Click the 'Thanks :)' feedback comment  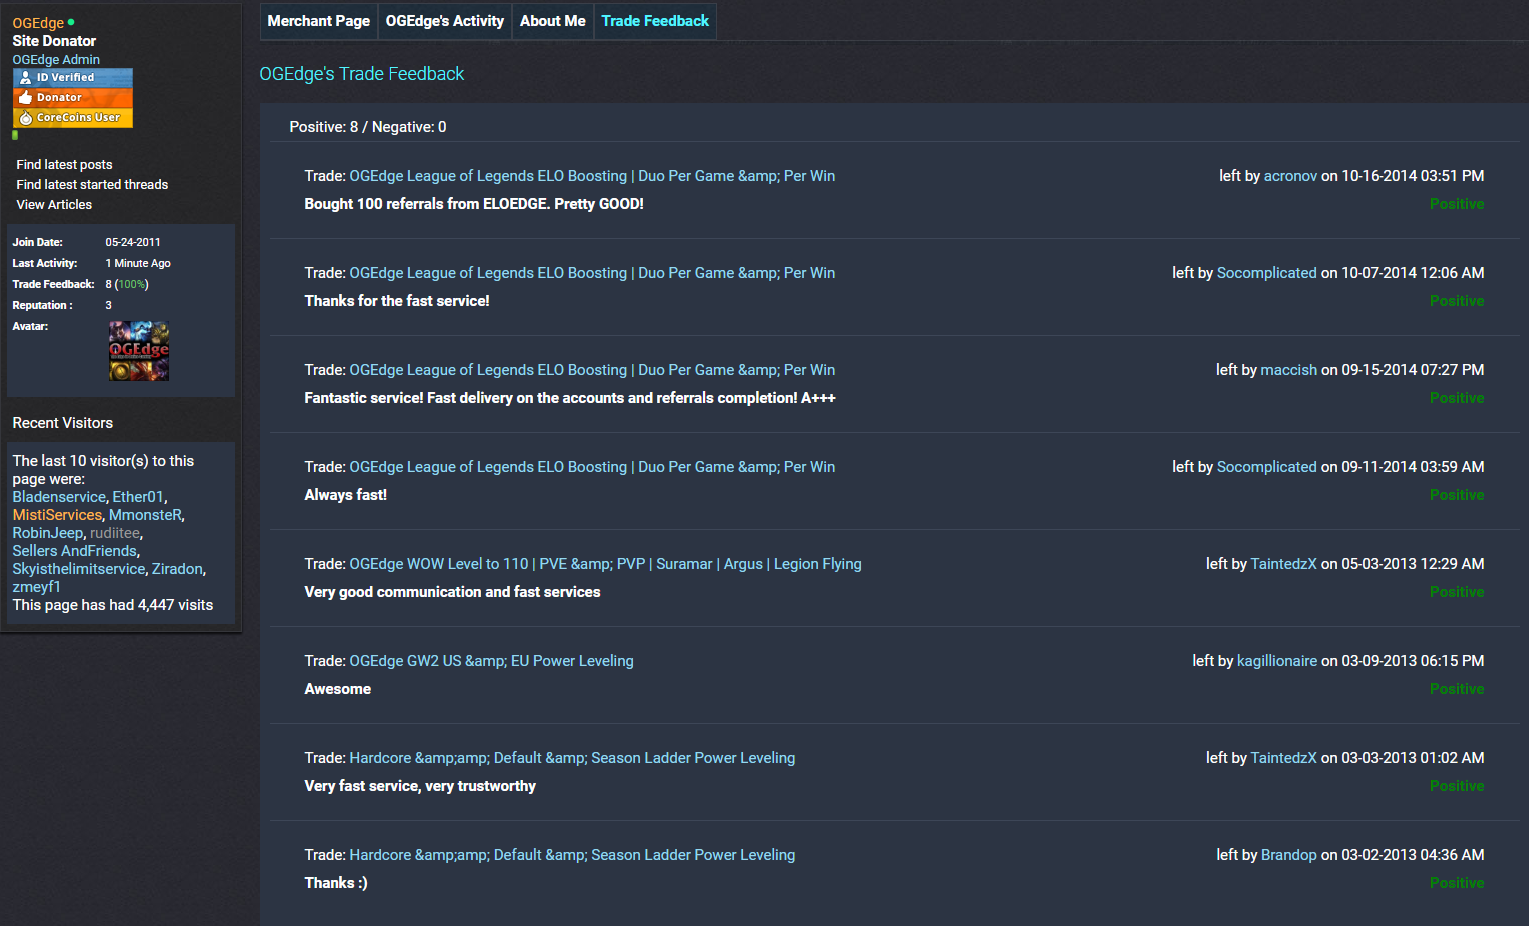[x=336, y=883]
